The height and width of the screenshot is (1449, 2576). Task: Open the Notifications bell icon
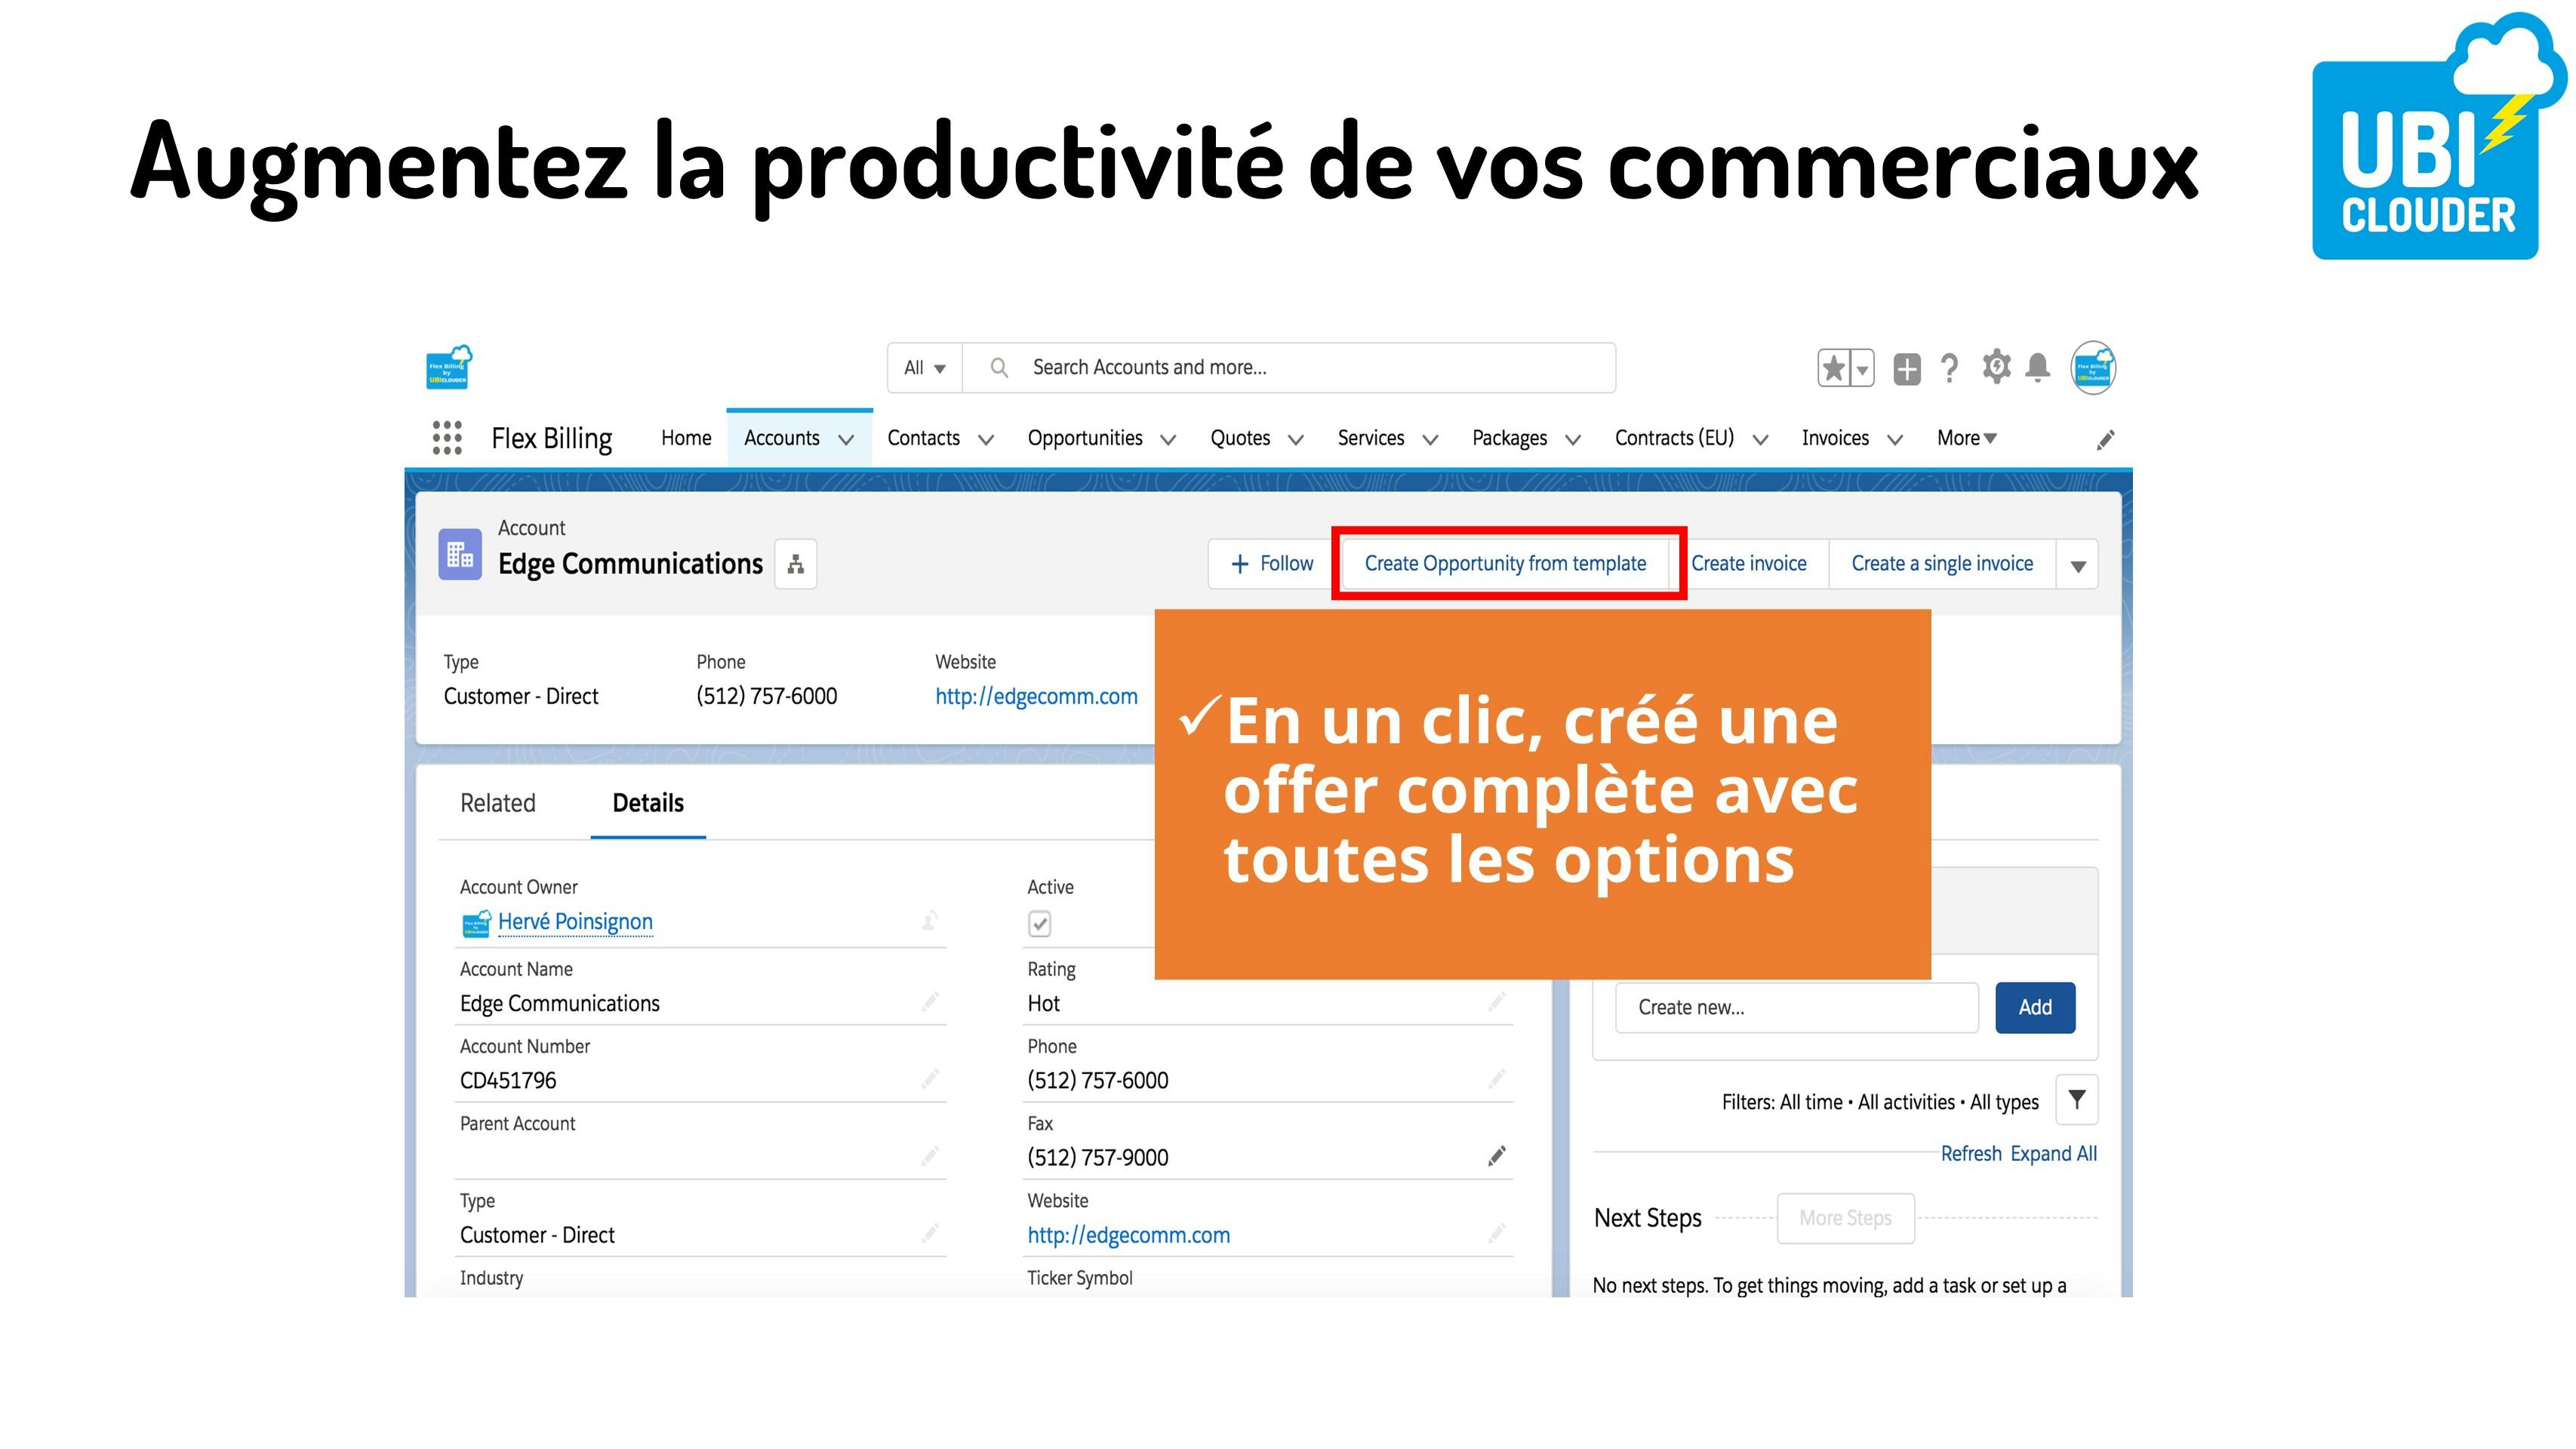(x=2038, y=368)
